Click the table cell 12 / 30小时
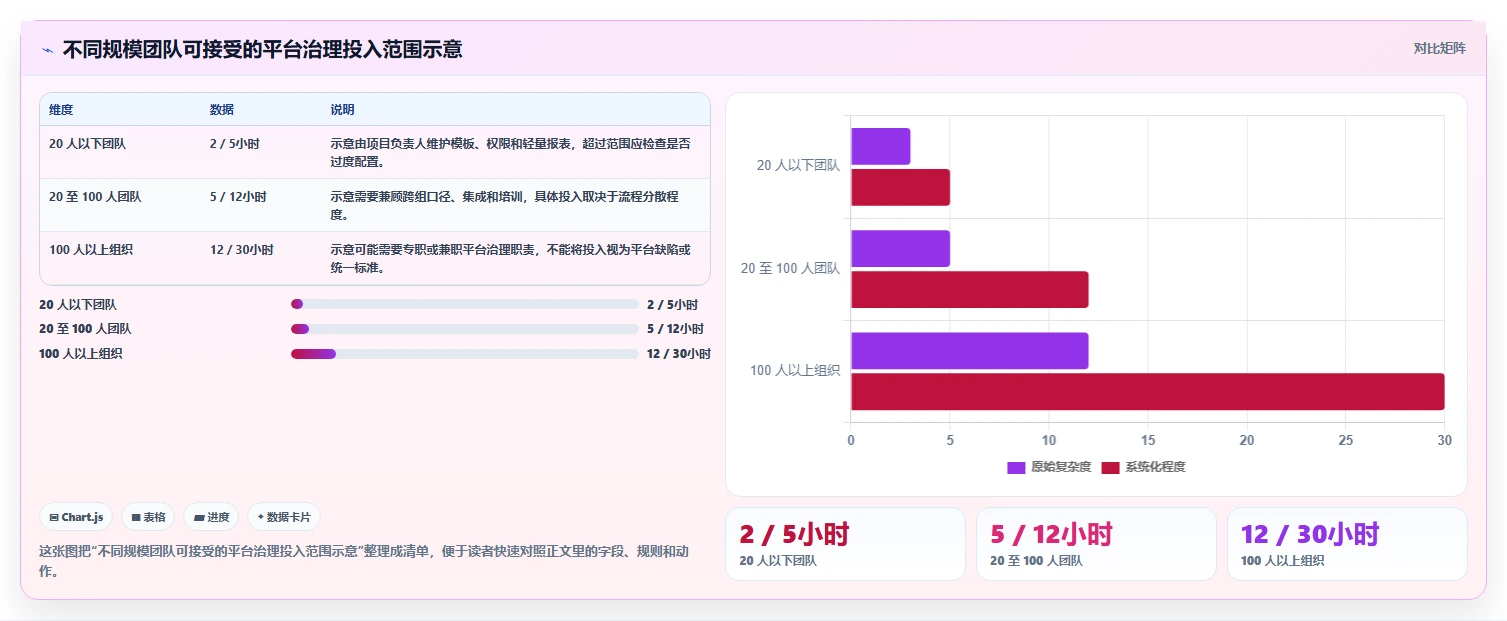The width and height of the screenshot is (1507, 621). pos(242,250)
